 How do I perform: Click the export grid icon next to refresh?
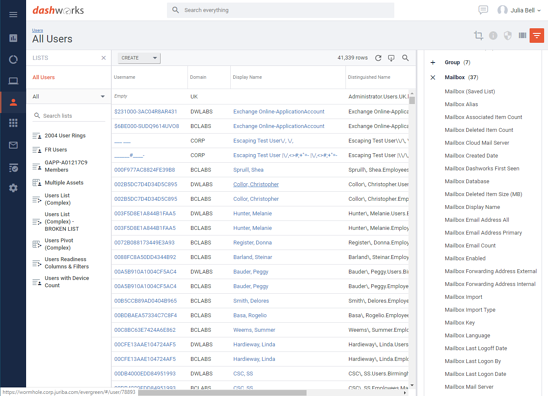(x=391, y=58)
